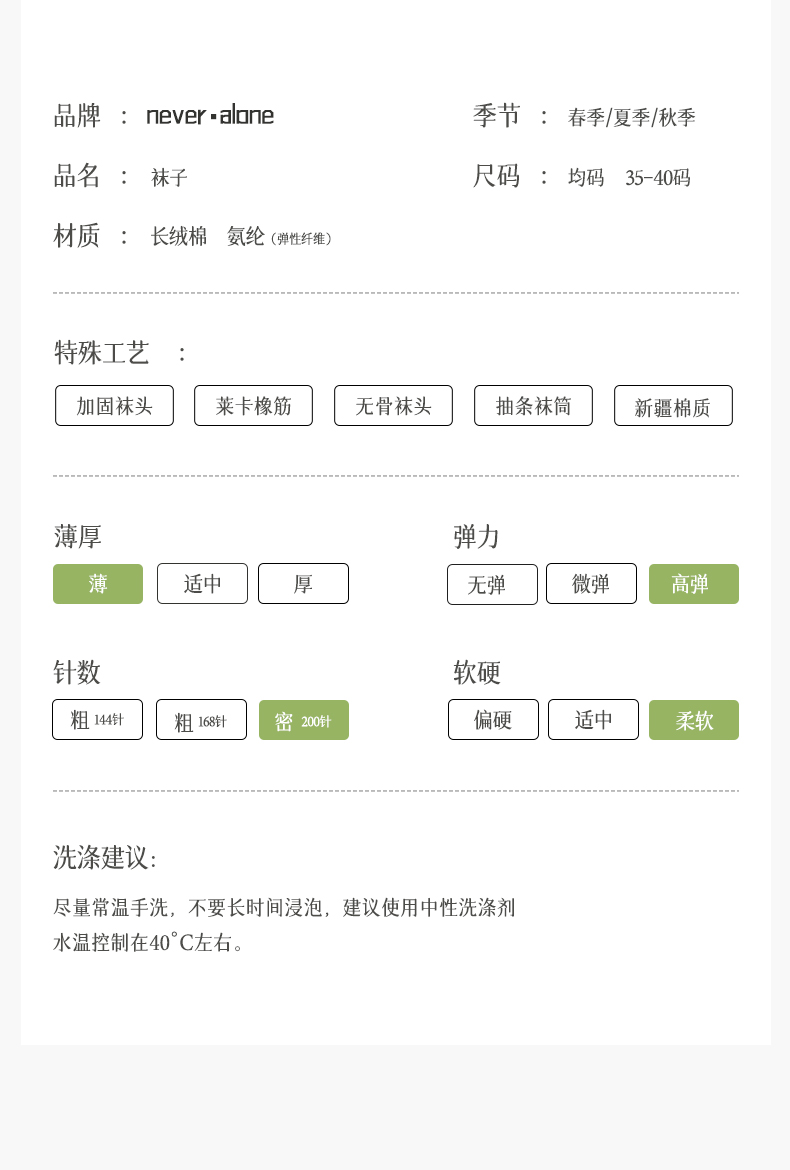
Task: Choose the 抽条袜筒 feature tag
Action: click(533, 406)
